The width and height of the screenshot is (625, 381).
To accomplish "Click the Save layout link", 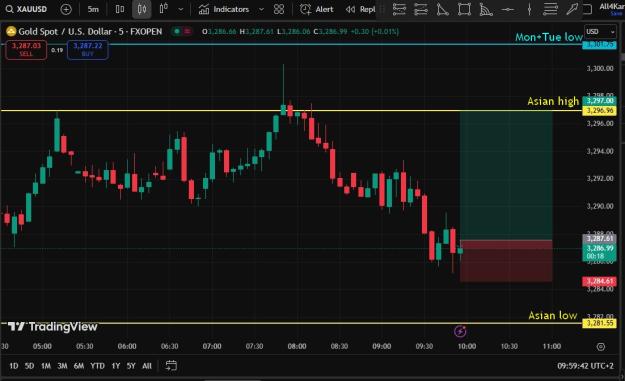I will (616, 14).
